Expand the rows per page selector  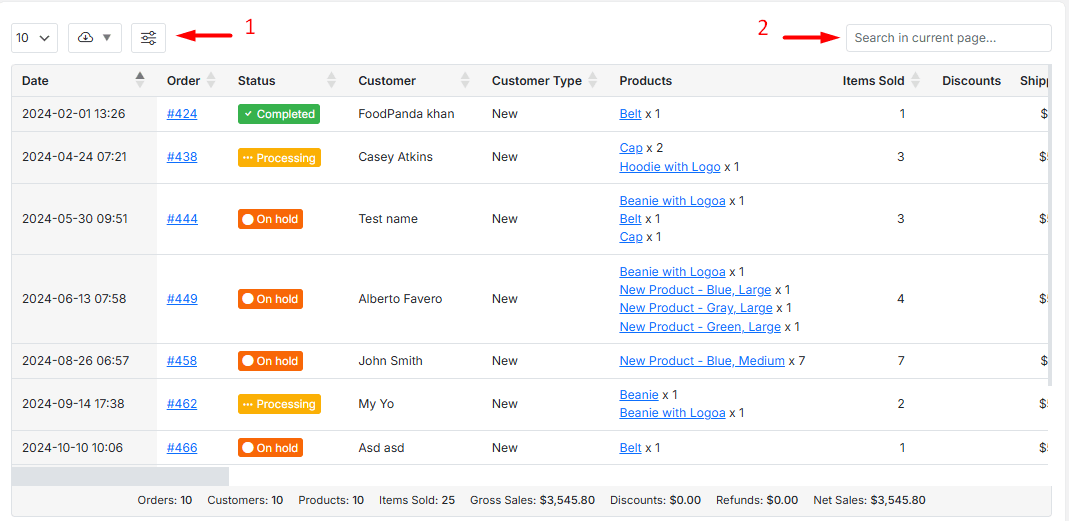(x=34, y=38)
